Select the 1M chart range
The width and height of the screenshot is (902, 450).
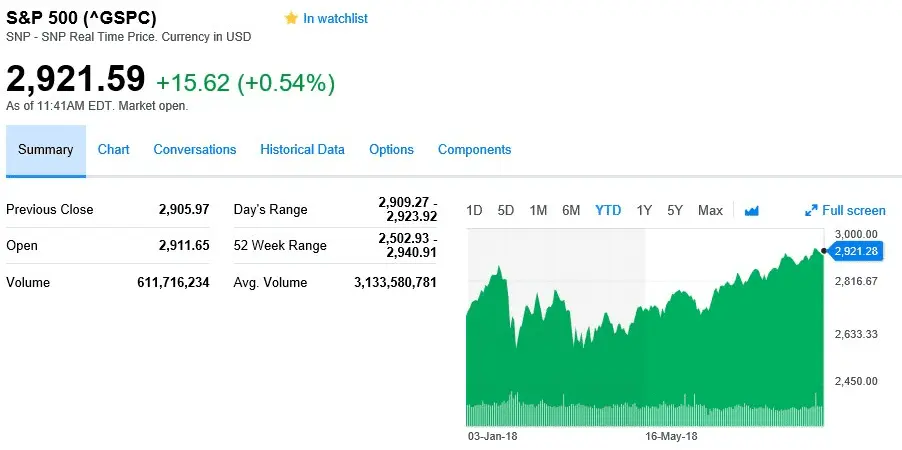538,210
